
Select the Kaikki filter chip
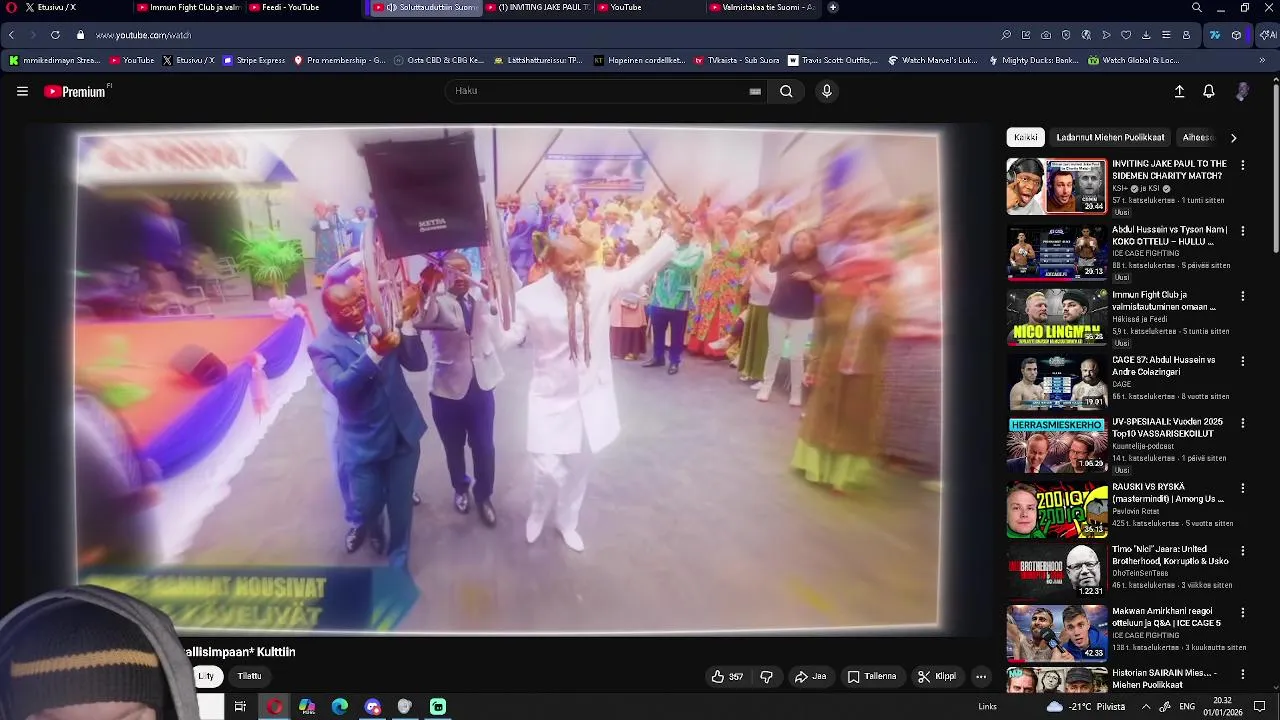coord(1026,138)
